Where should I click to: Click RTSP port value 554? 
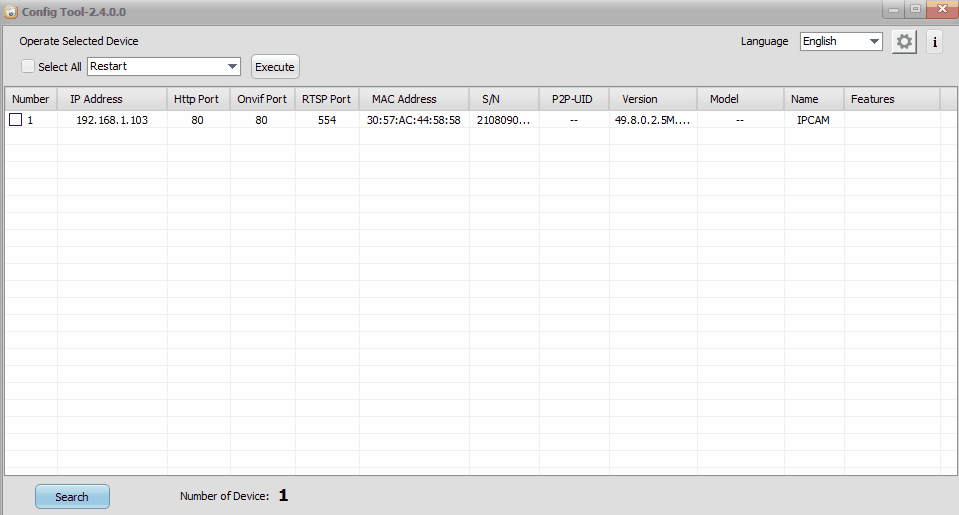327,120
